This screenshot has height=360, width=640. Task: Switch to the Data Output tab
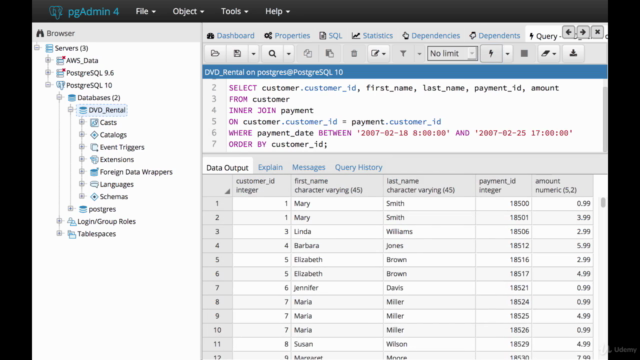coord(227,167)
